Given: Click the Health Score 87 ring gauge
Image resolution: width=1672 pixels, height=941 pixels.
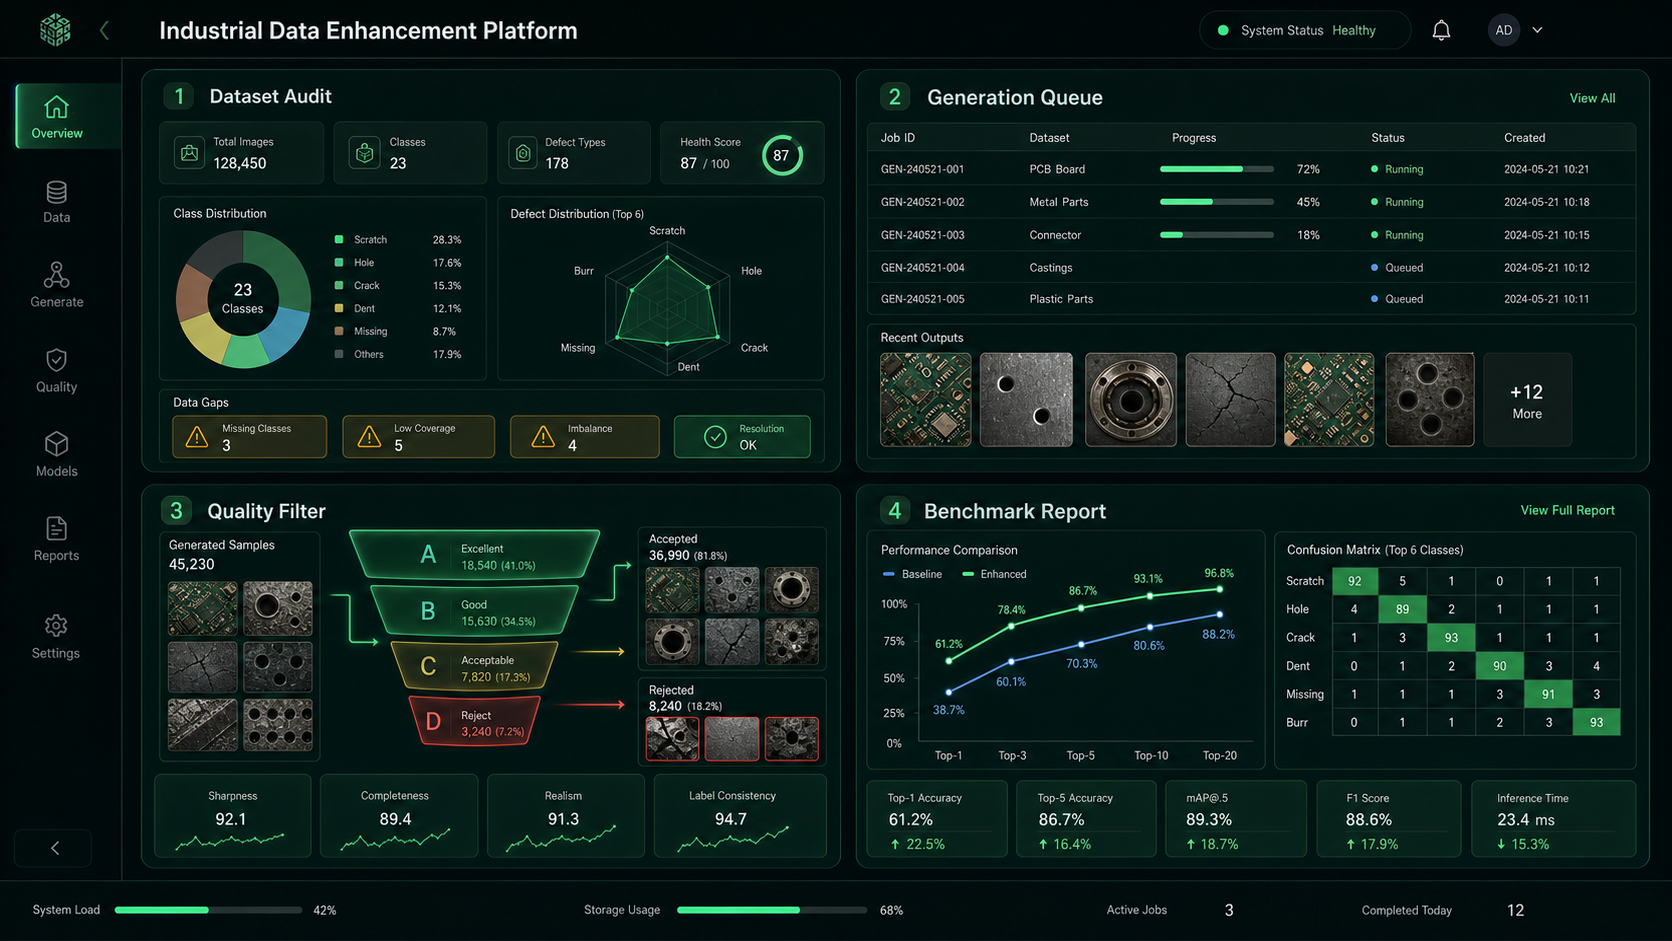Looking at the screenshot, I should tap(781, 155).
